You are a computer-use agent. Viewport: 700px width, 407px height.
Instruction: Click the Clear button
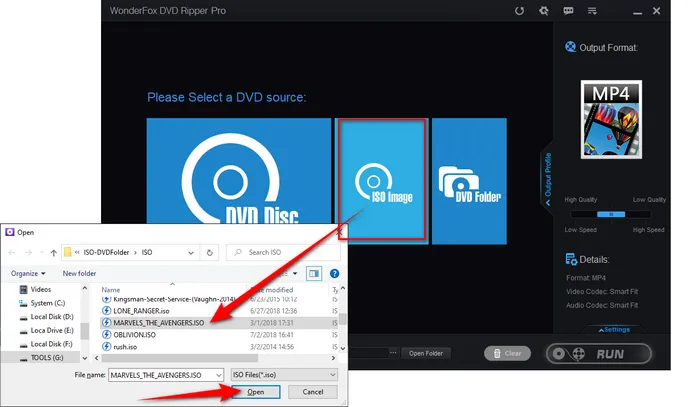pyautogui.click(x=508, y=353)
